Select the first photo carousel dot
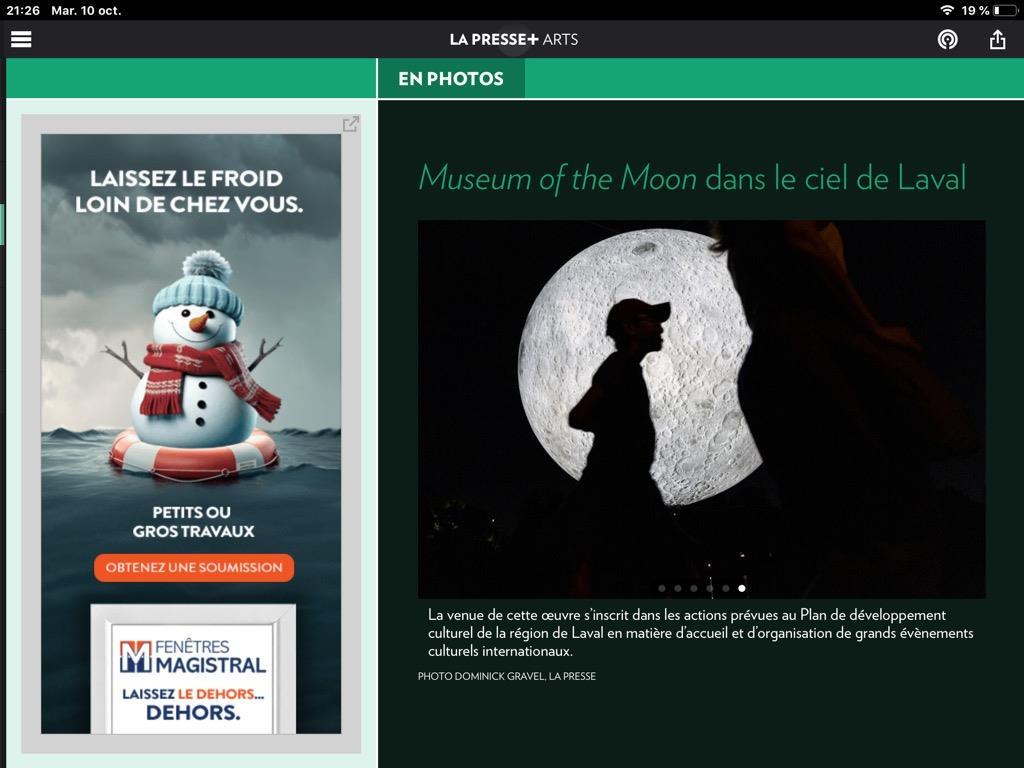The height and width of the screenshot is (768, 1024). (662, 588)
